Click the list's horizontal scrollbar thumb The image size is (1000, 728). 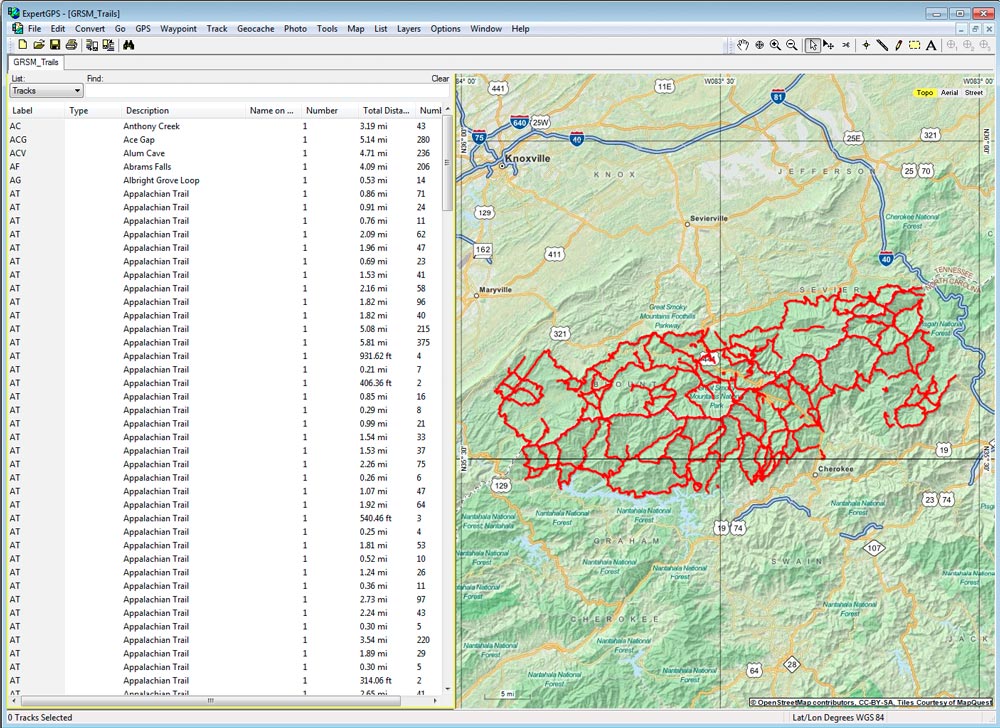pos(210,701)
